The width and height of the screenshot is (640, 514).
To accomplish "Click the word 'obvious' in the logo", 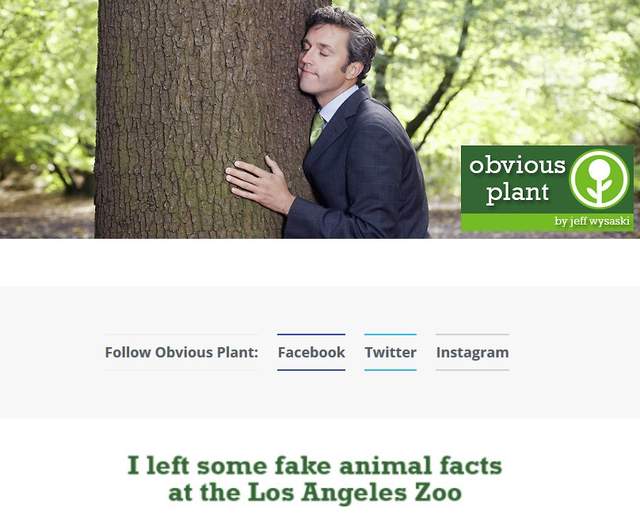I will (517, 165).
